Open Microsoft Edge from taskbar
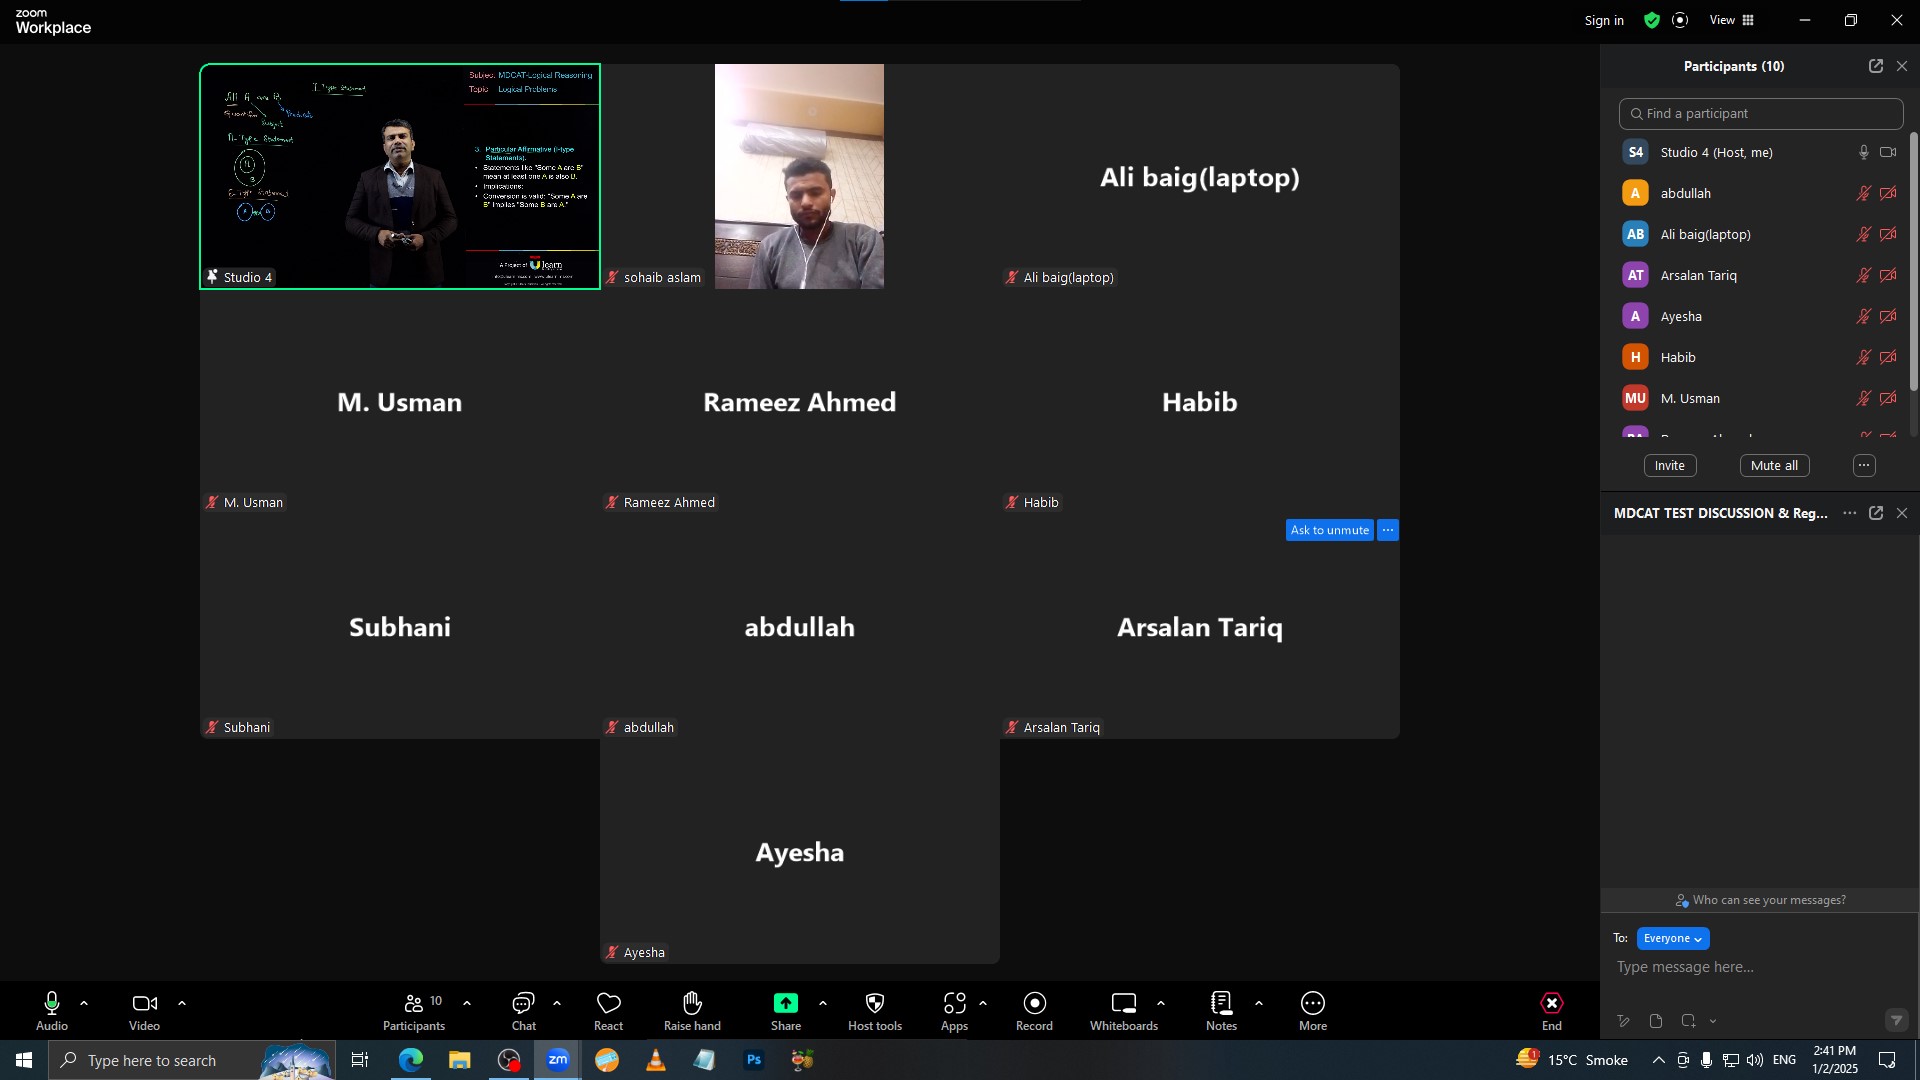 (411, 1060)
